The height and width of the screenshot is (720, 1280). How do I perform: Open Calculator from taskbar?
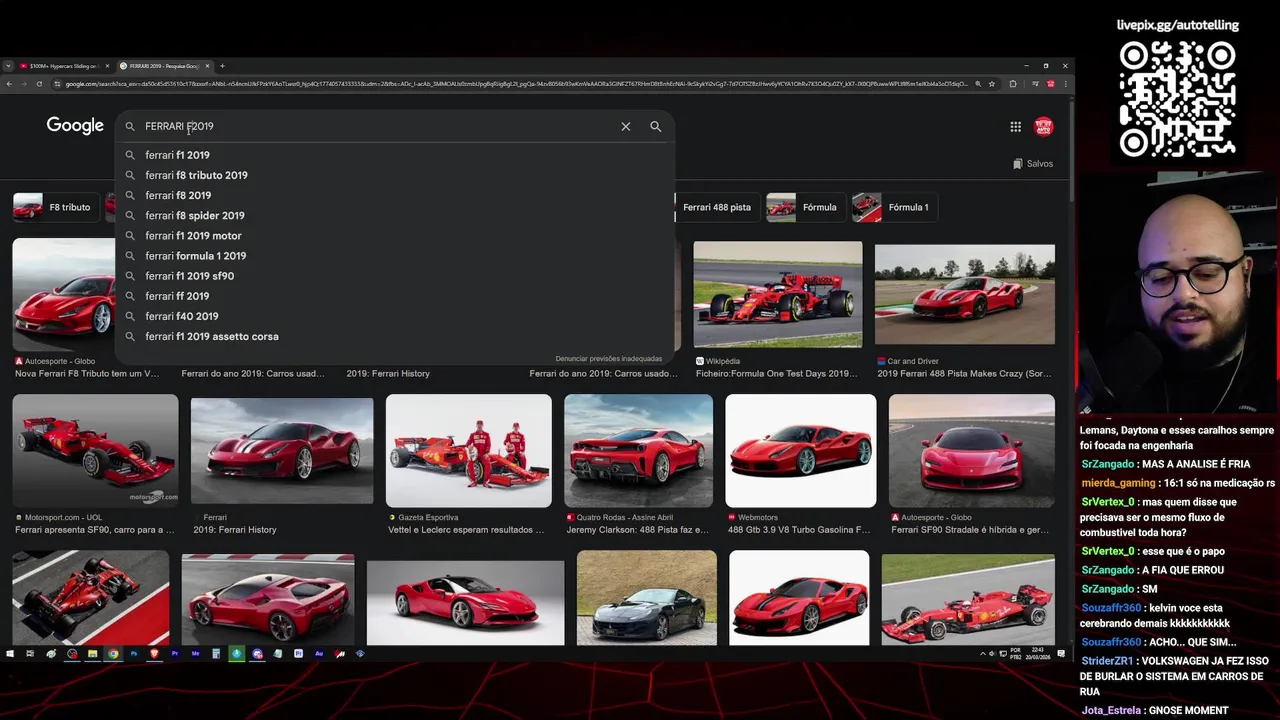click(x=216, y=654)
